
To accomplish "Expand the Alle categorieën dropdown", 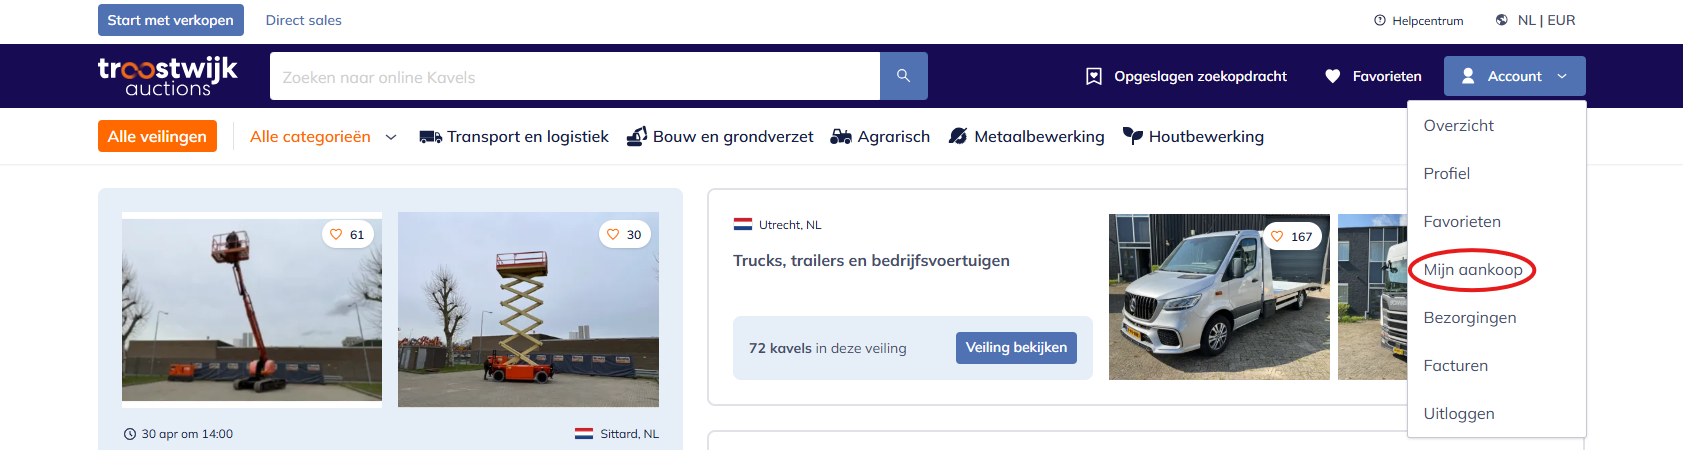I will (323, 137).
